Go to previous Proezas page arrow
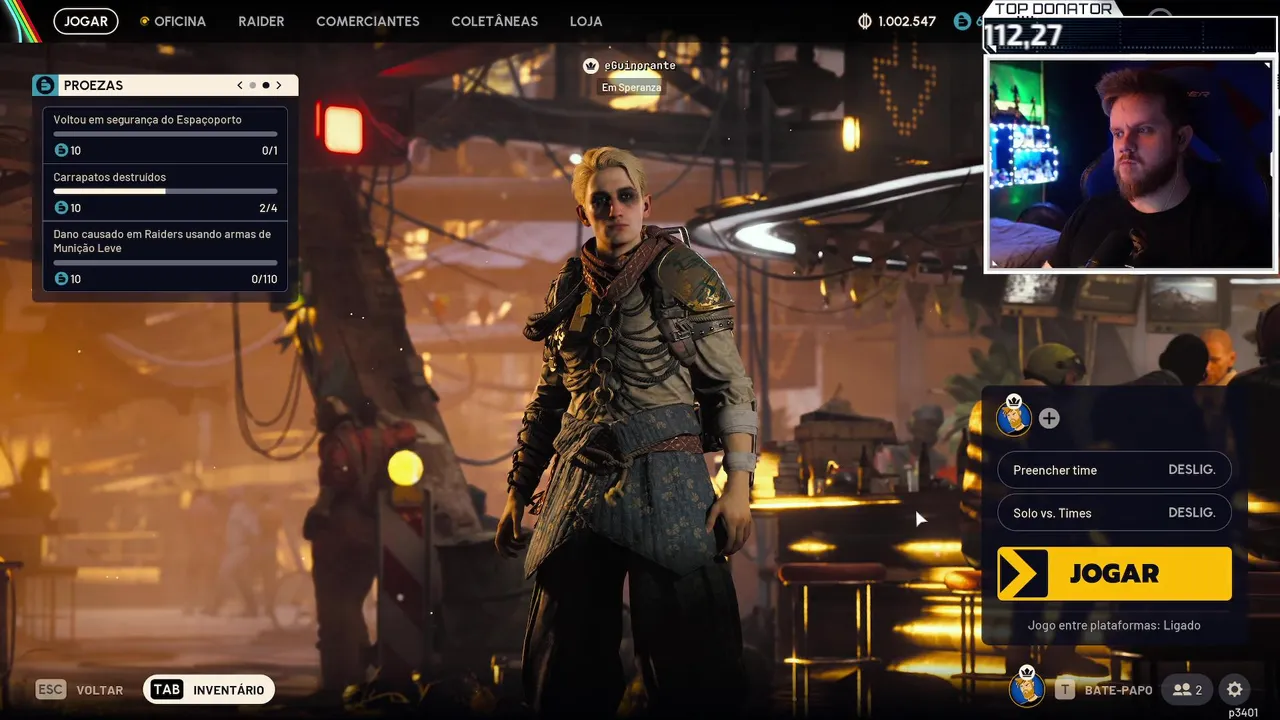Viewport: 1280px width, 720px height. click(x=240, y=85)
